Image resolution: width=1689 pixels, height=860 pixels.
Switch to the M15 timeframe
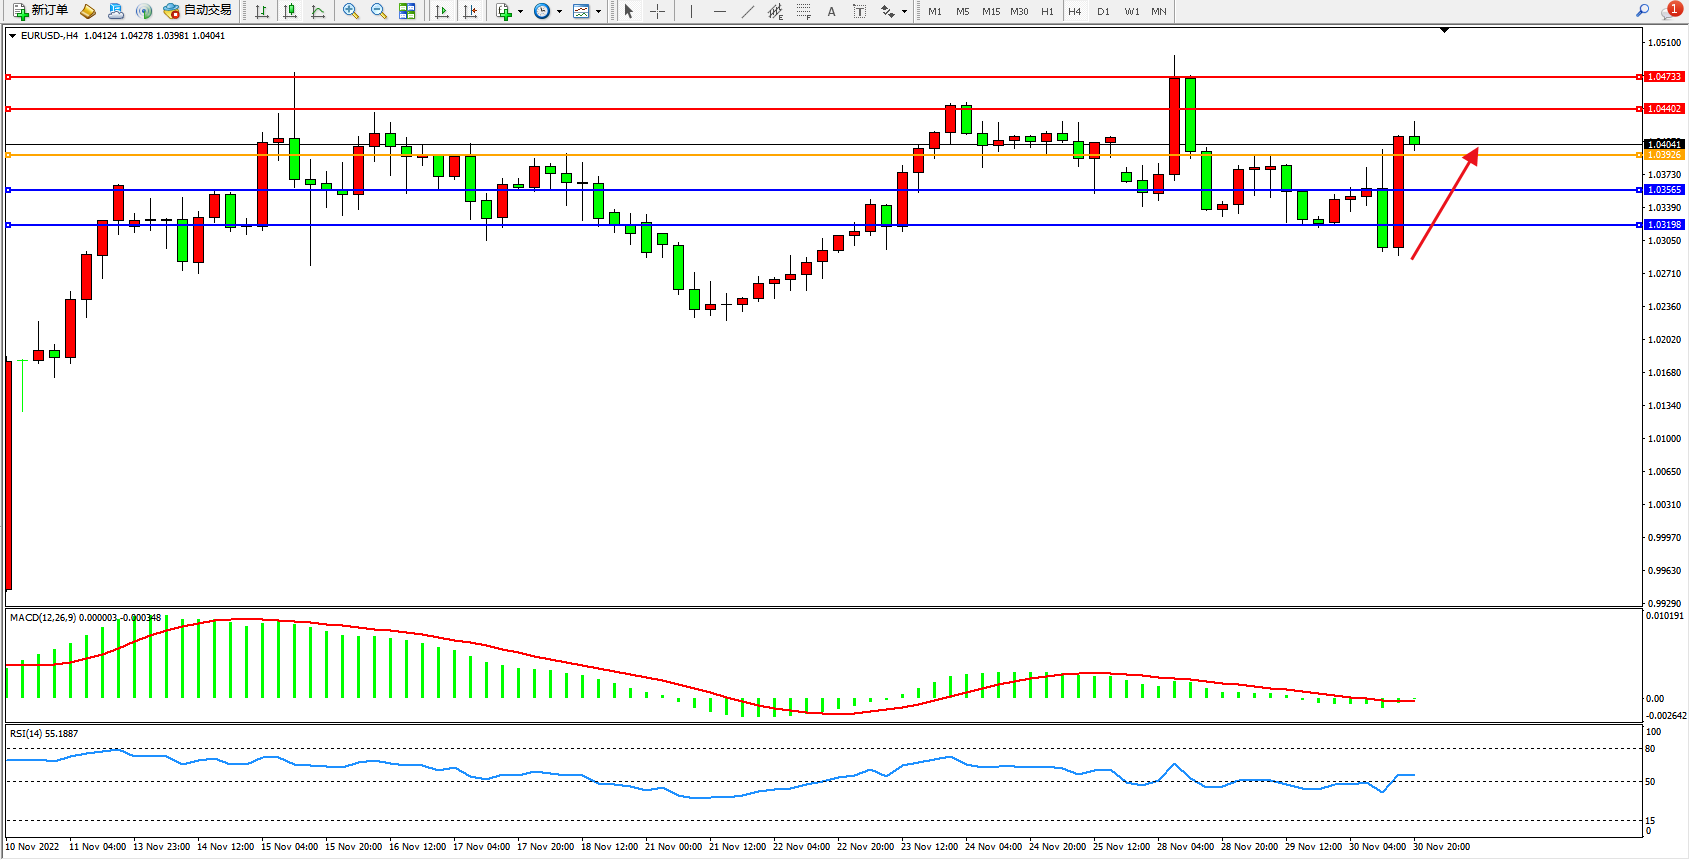pyautogui.click(x=990, y=12)
